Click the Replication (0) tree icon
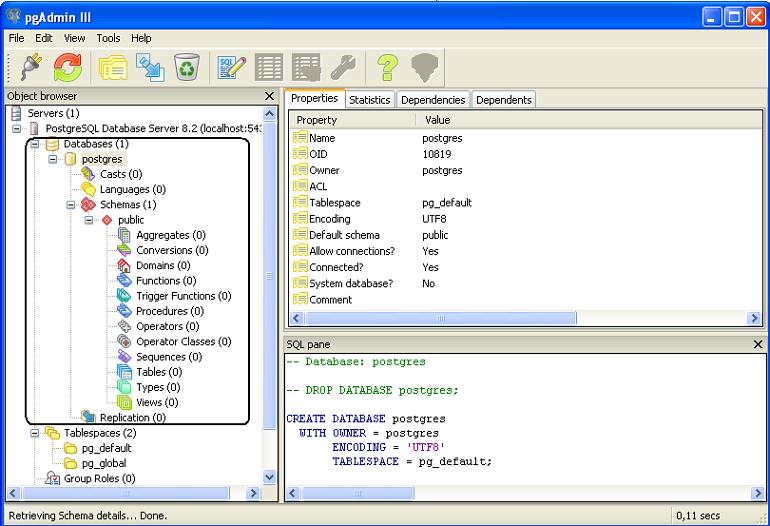 click(x=88, y=417)
